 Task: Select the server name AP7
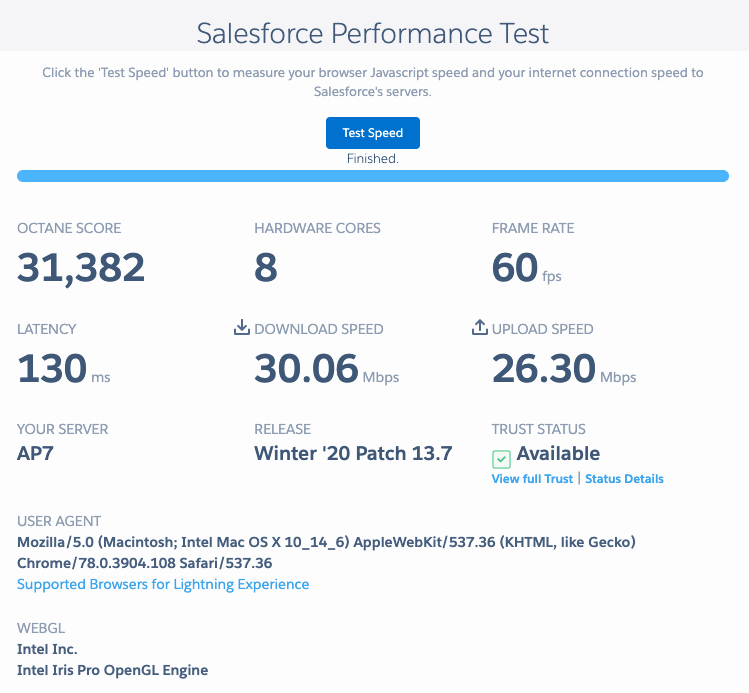(x=35, y=453)
